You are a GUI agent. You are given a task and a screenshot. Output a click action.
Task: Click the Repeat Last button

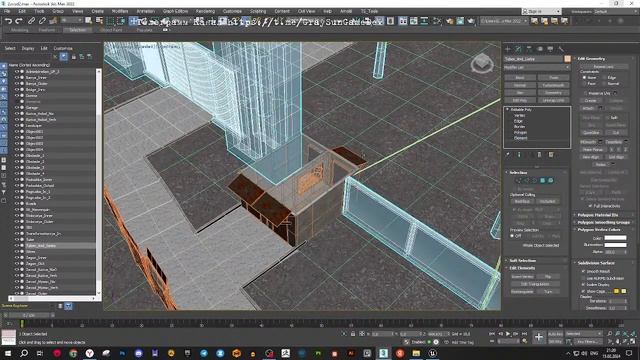(x=603, y=67)
